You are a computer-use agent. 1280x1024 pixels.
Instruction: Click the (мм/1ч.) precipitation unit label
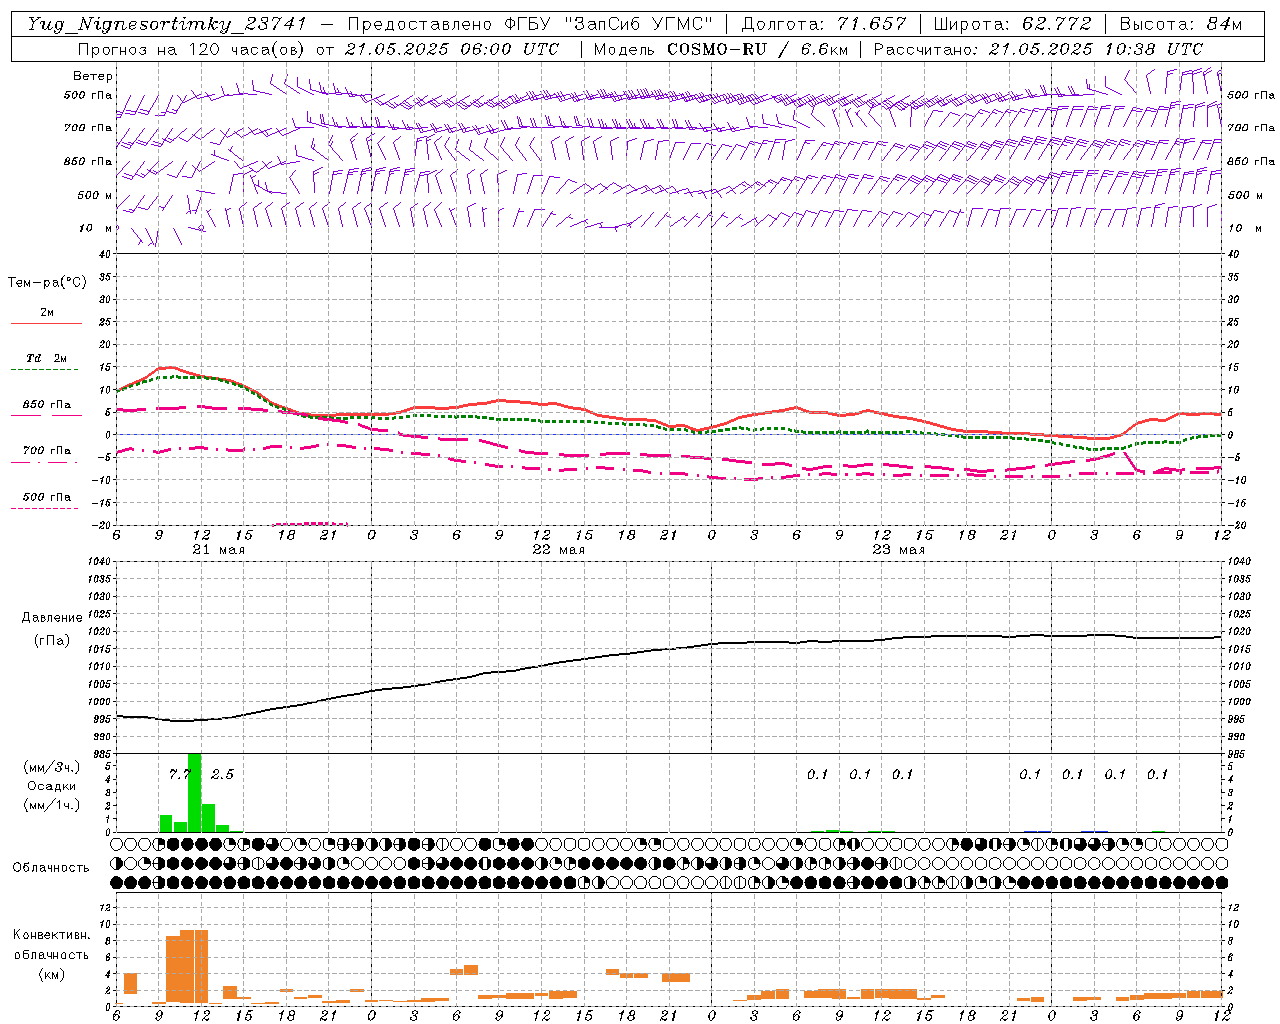pos(51,804)
